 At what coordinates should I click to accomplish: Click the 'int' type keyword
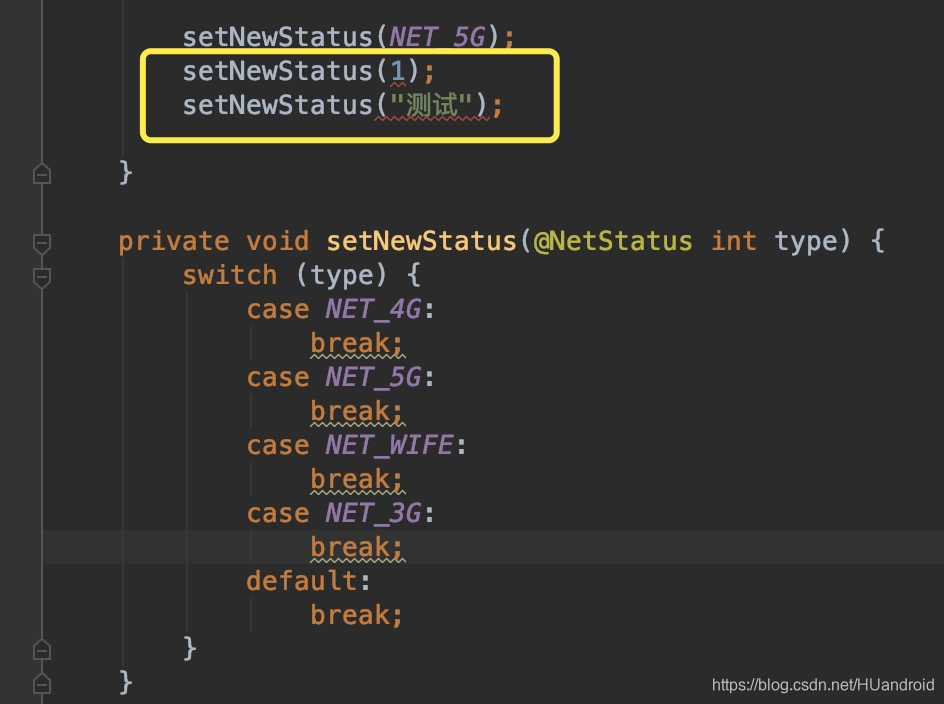(734, 241)
